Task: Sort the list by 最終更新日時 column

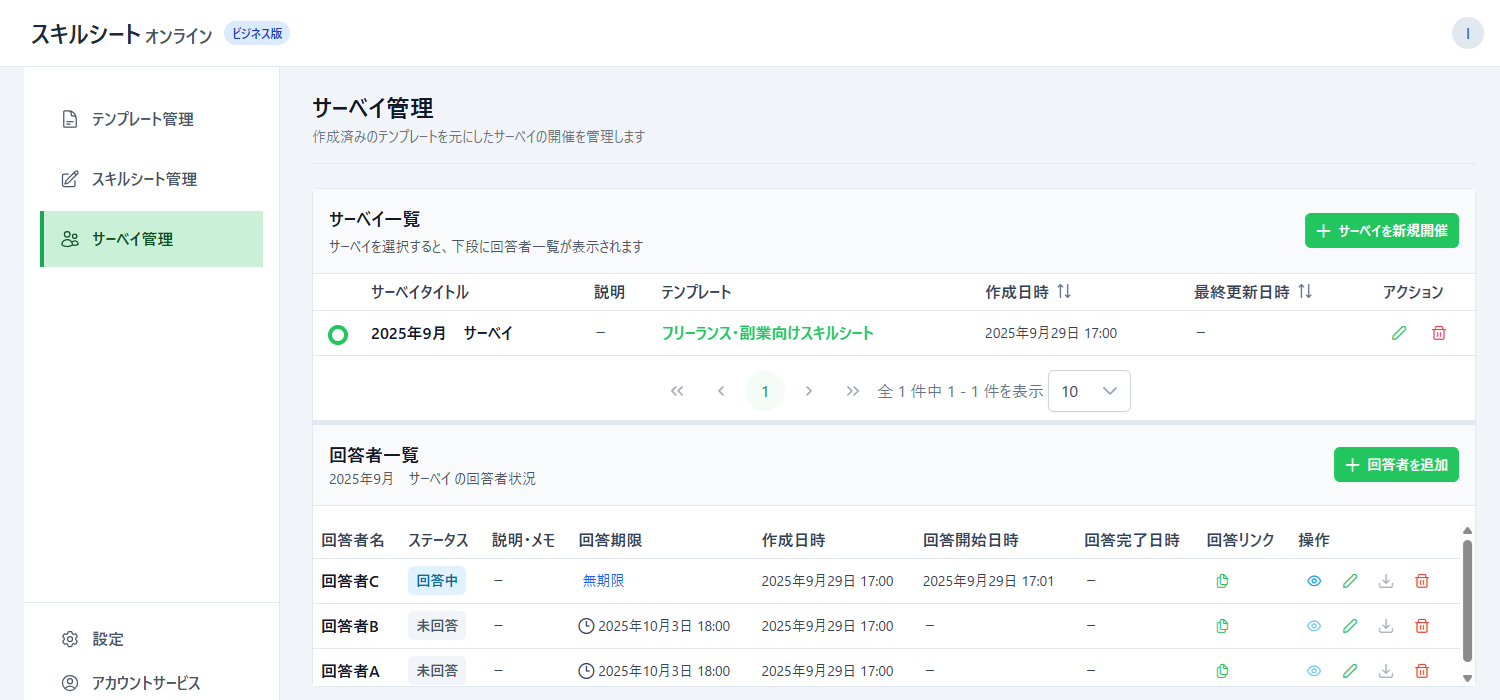Action: point(1304,292)
